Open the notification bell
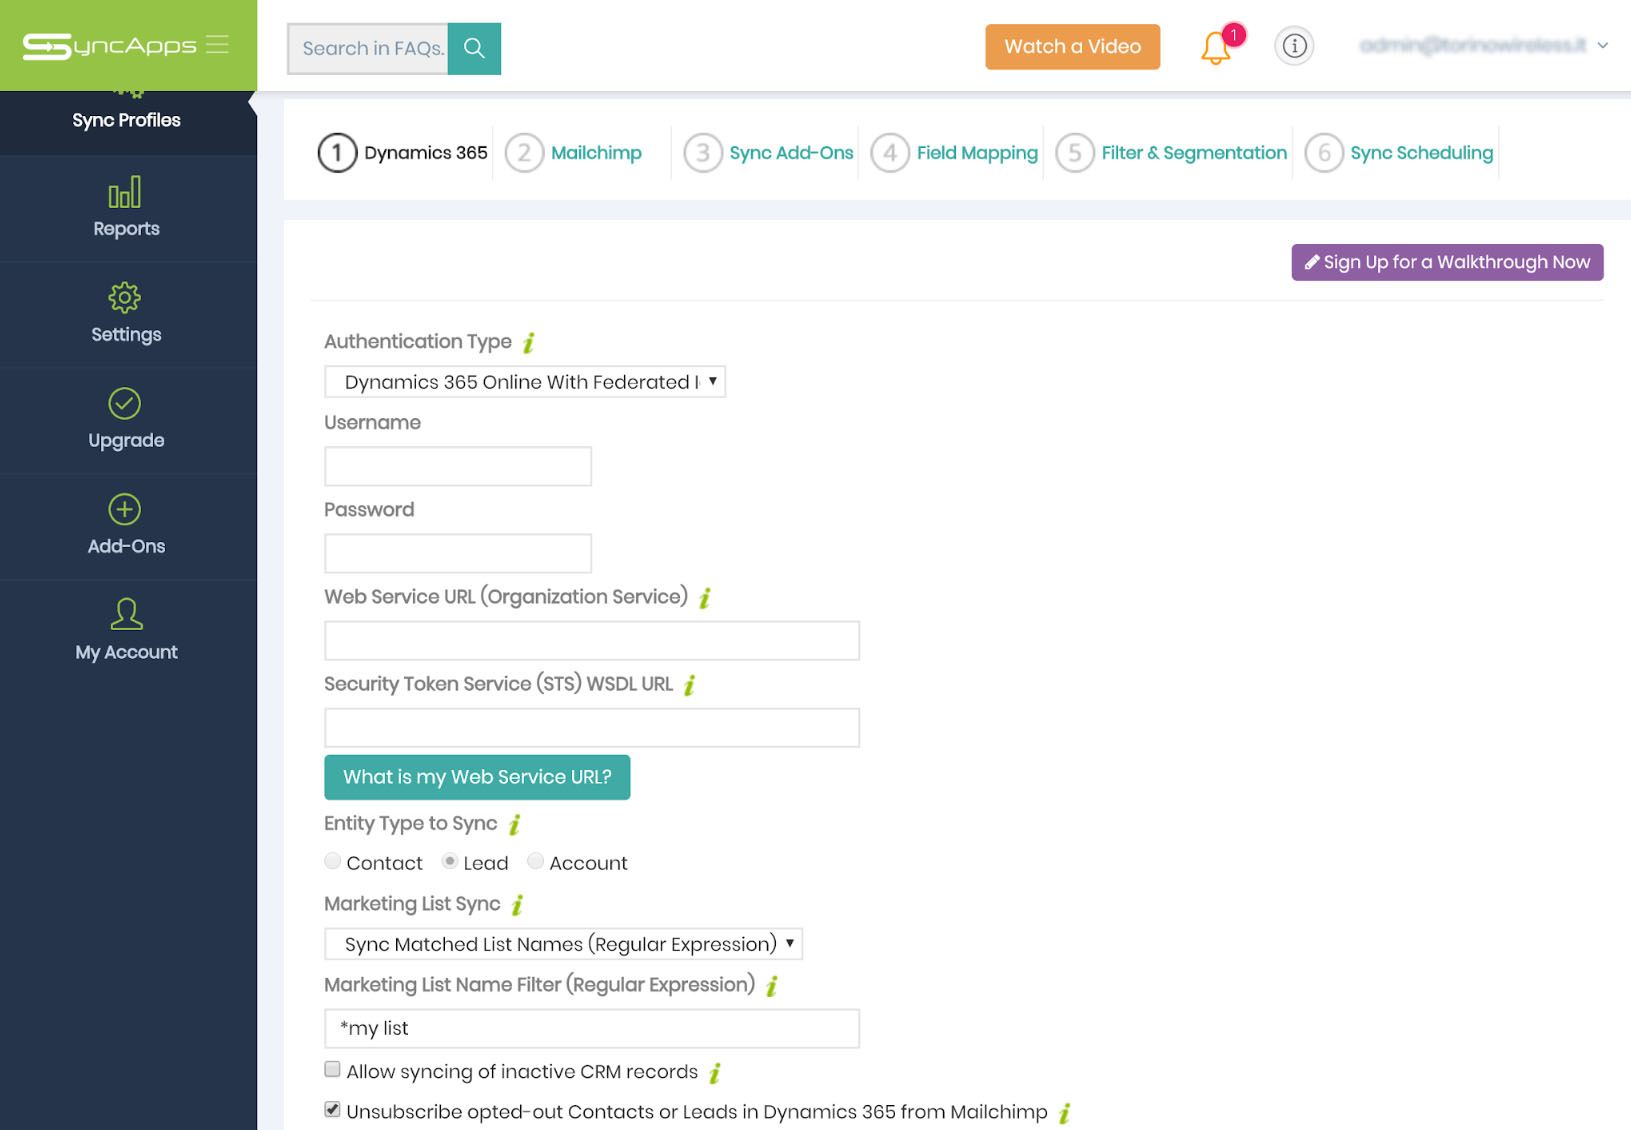 click(x=1216, y=47)
